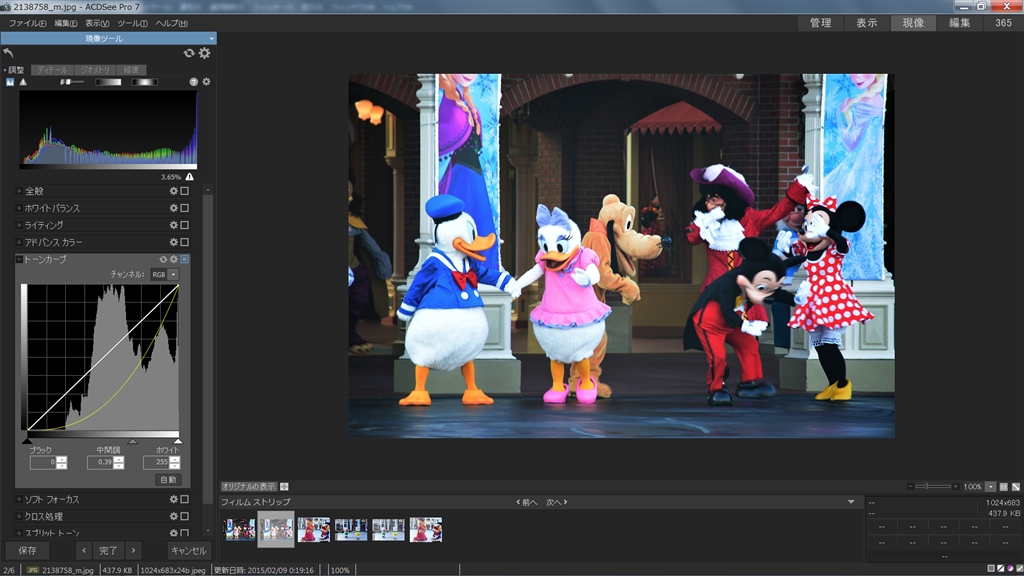Image resolution: width=1024 pixels, height=576 pixels.
Task: Open the zoom percentage dropdown arrow
Action: point(991,486)
